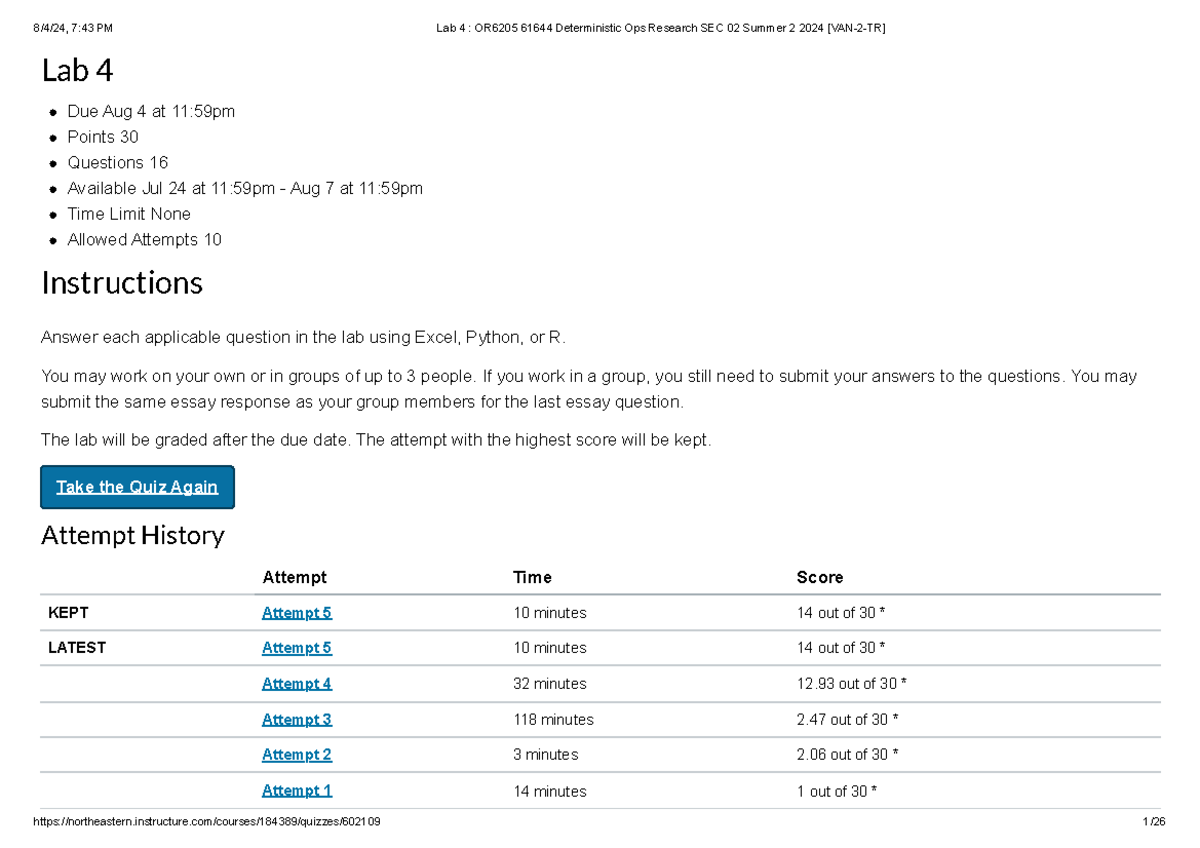Click the Score column header
Screen dimensions: 1200x848
click(x=819, y=577)
